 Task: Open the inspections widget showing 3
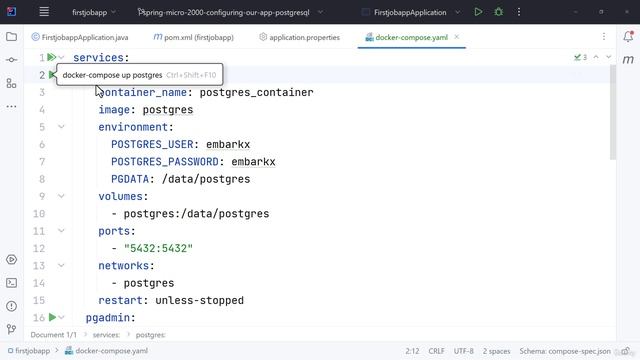click(580, 57)
